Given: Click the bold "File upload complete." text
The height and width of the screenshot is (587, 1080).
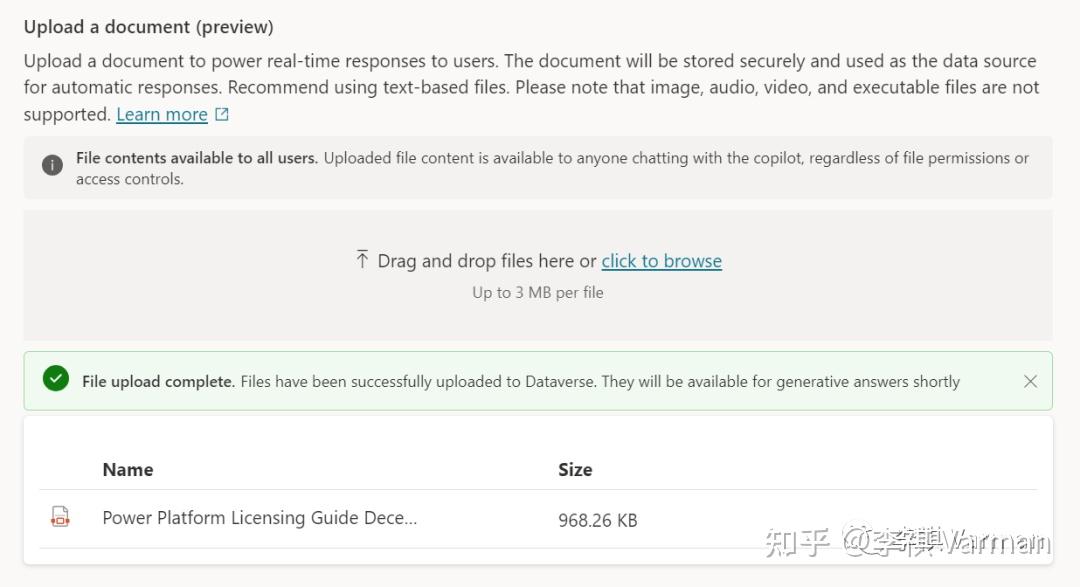Looking at the screenshot, I should point(158,381).
